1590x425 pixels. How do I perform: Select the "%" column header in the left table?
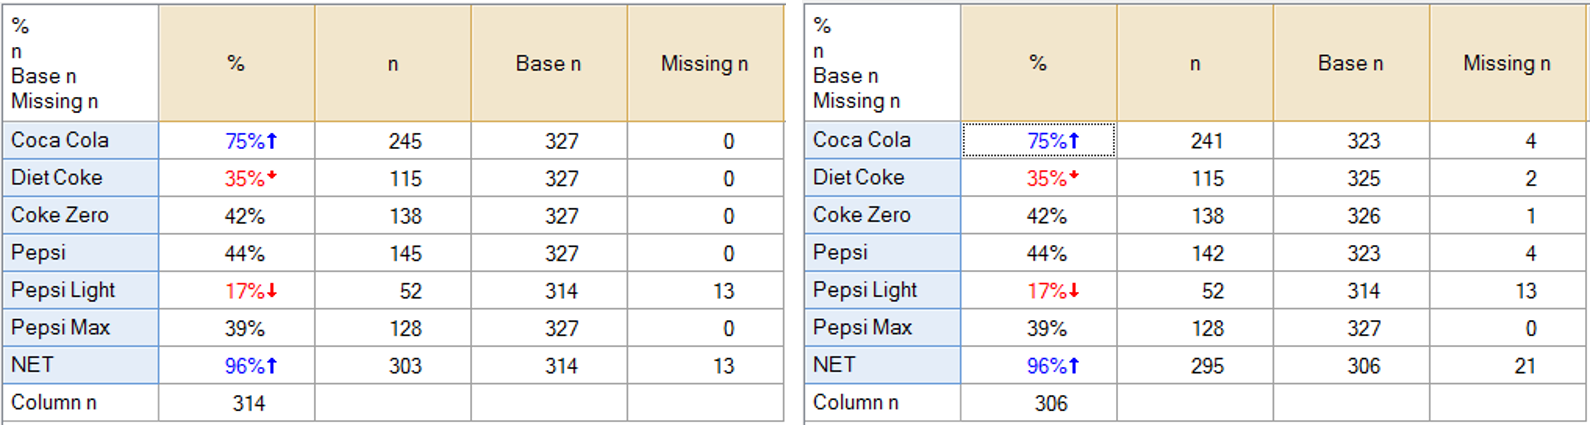pos(236,63)
